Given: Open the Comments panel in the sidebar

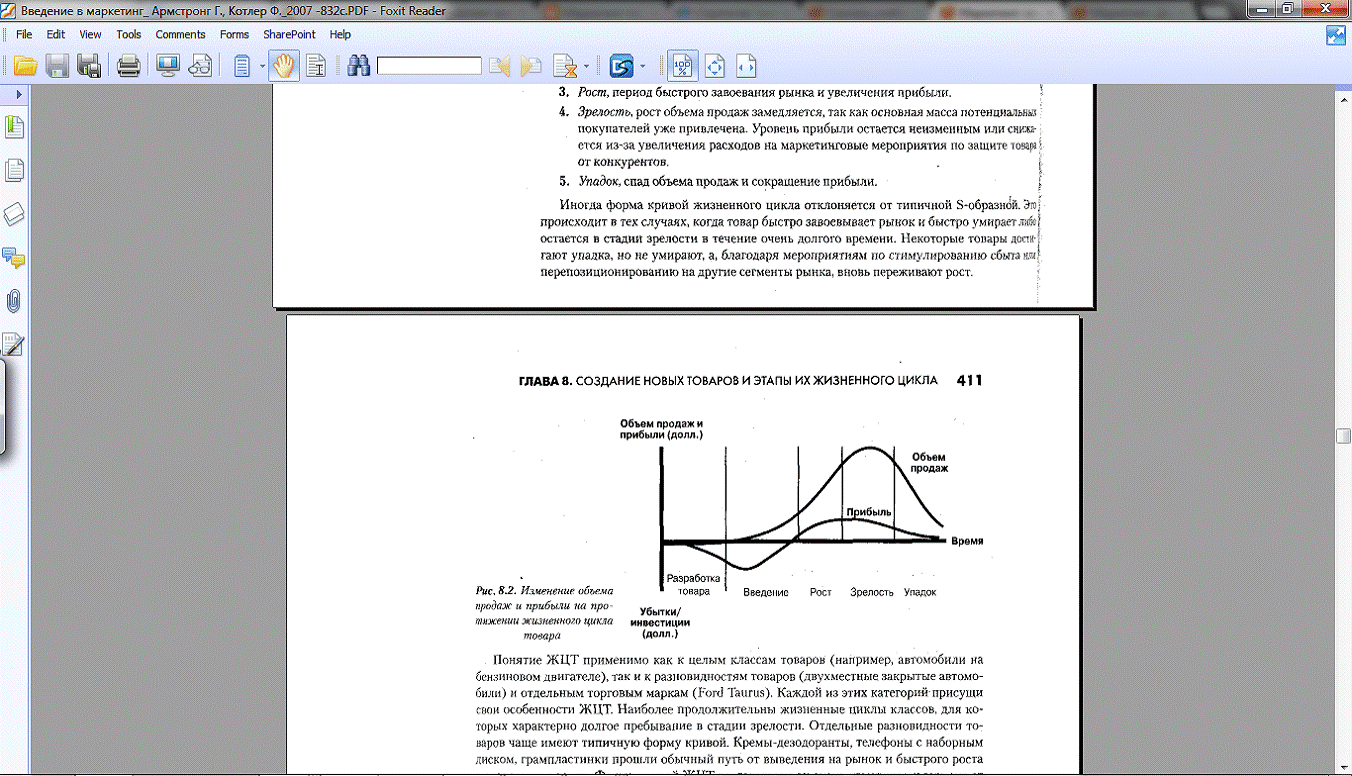Looking at the screenshot, I should point(15,258).
